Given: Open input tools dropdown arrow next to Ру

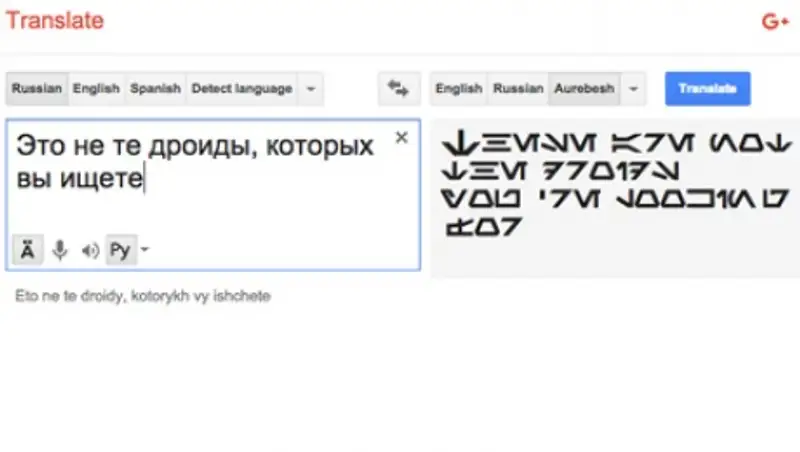Looking at the screenshot, I should [x=145, y=249].
